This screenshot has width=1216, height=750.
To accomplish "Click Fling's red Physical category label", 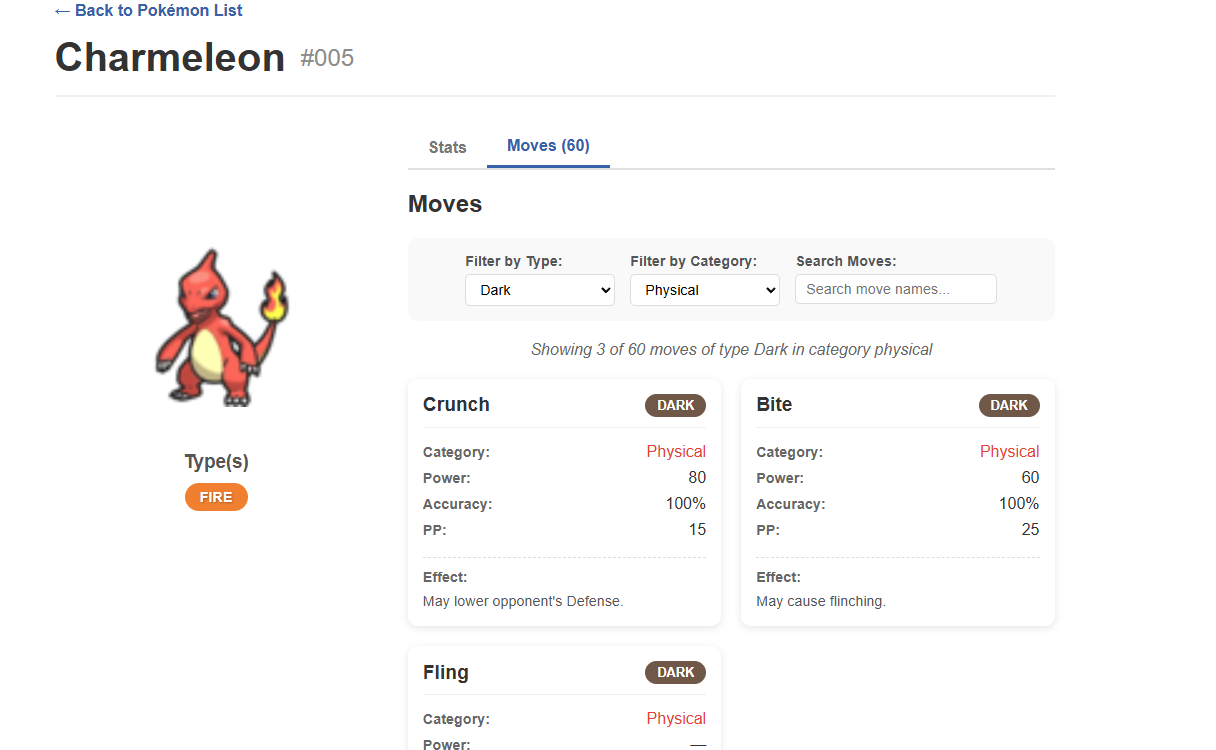I will [676, 718].
